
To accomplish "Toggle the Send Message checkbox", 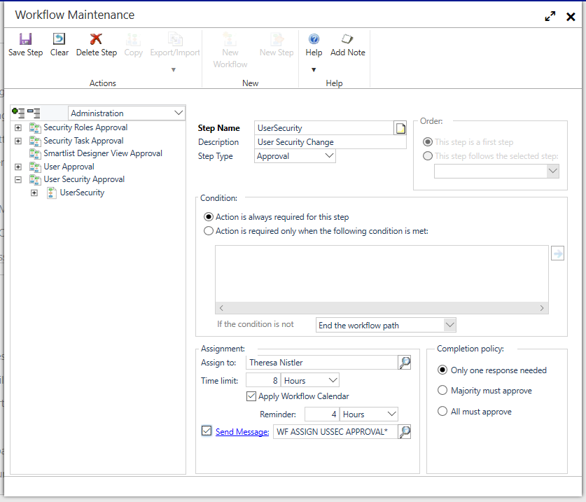I will coord(206,431).
